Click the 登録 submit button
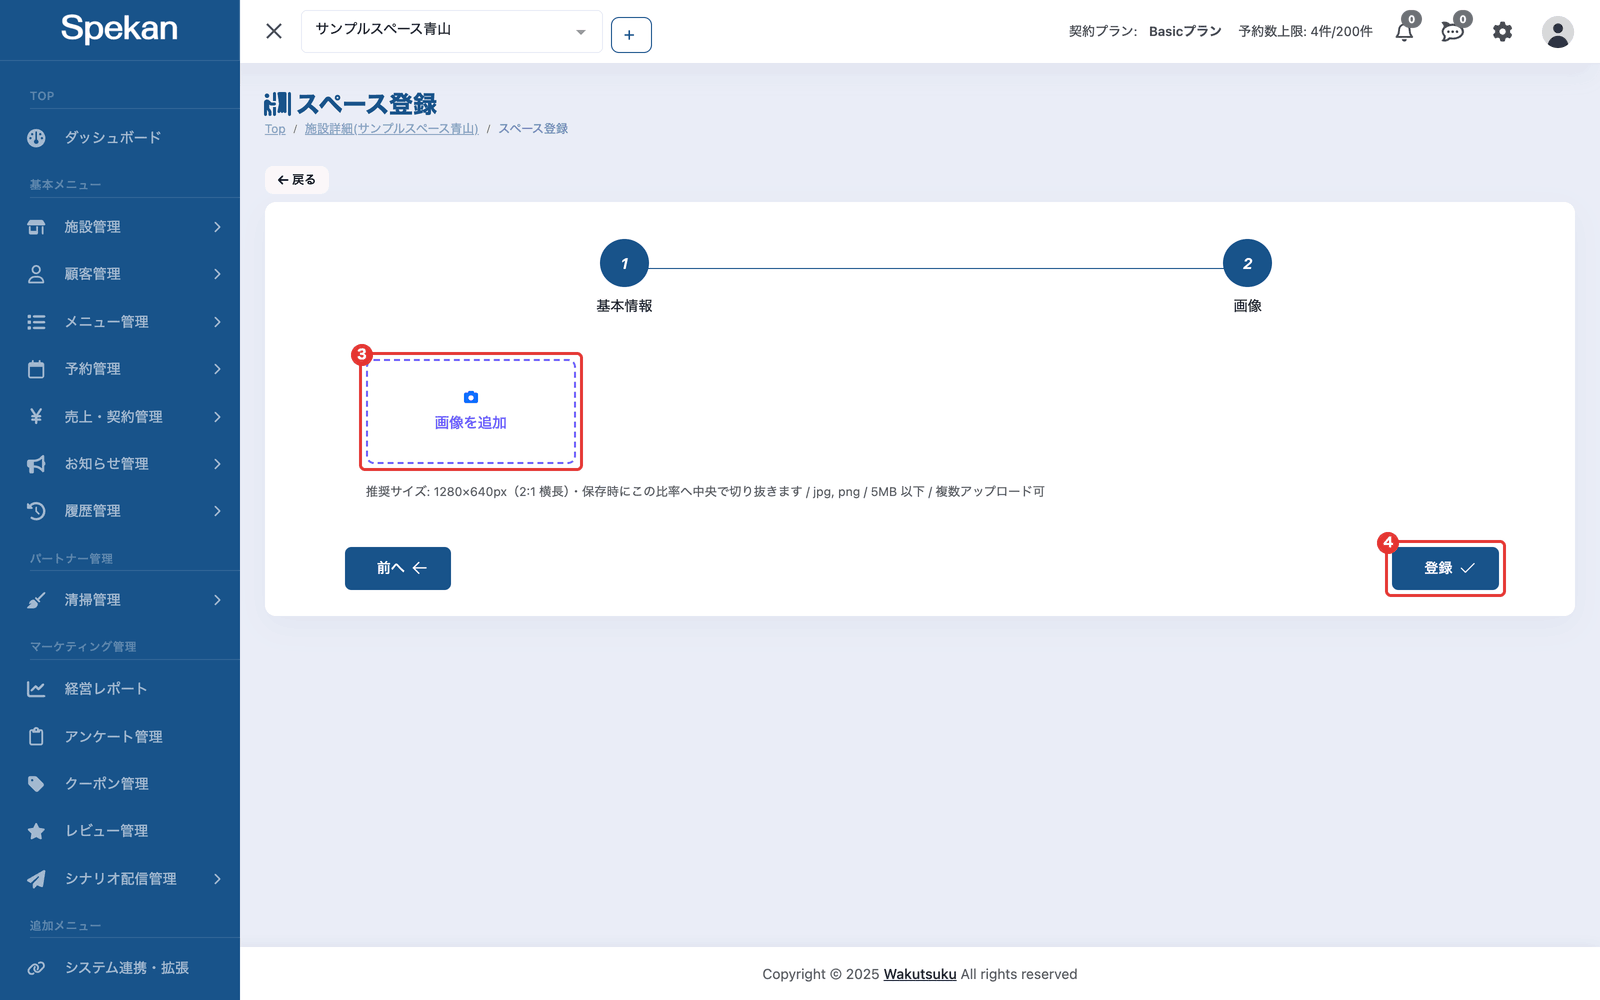Screen dimensions: 1600x1000 [1445, 568]
